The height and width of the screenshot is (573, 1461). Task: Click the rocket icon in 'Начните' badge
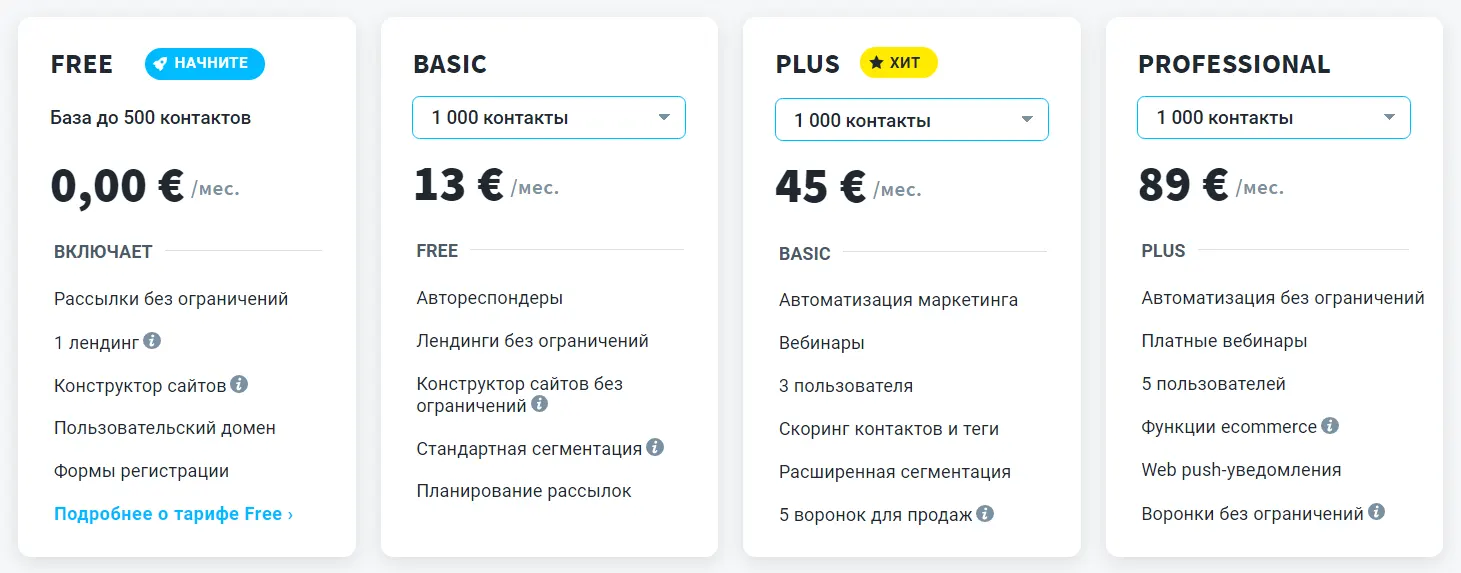pos(160,63)
